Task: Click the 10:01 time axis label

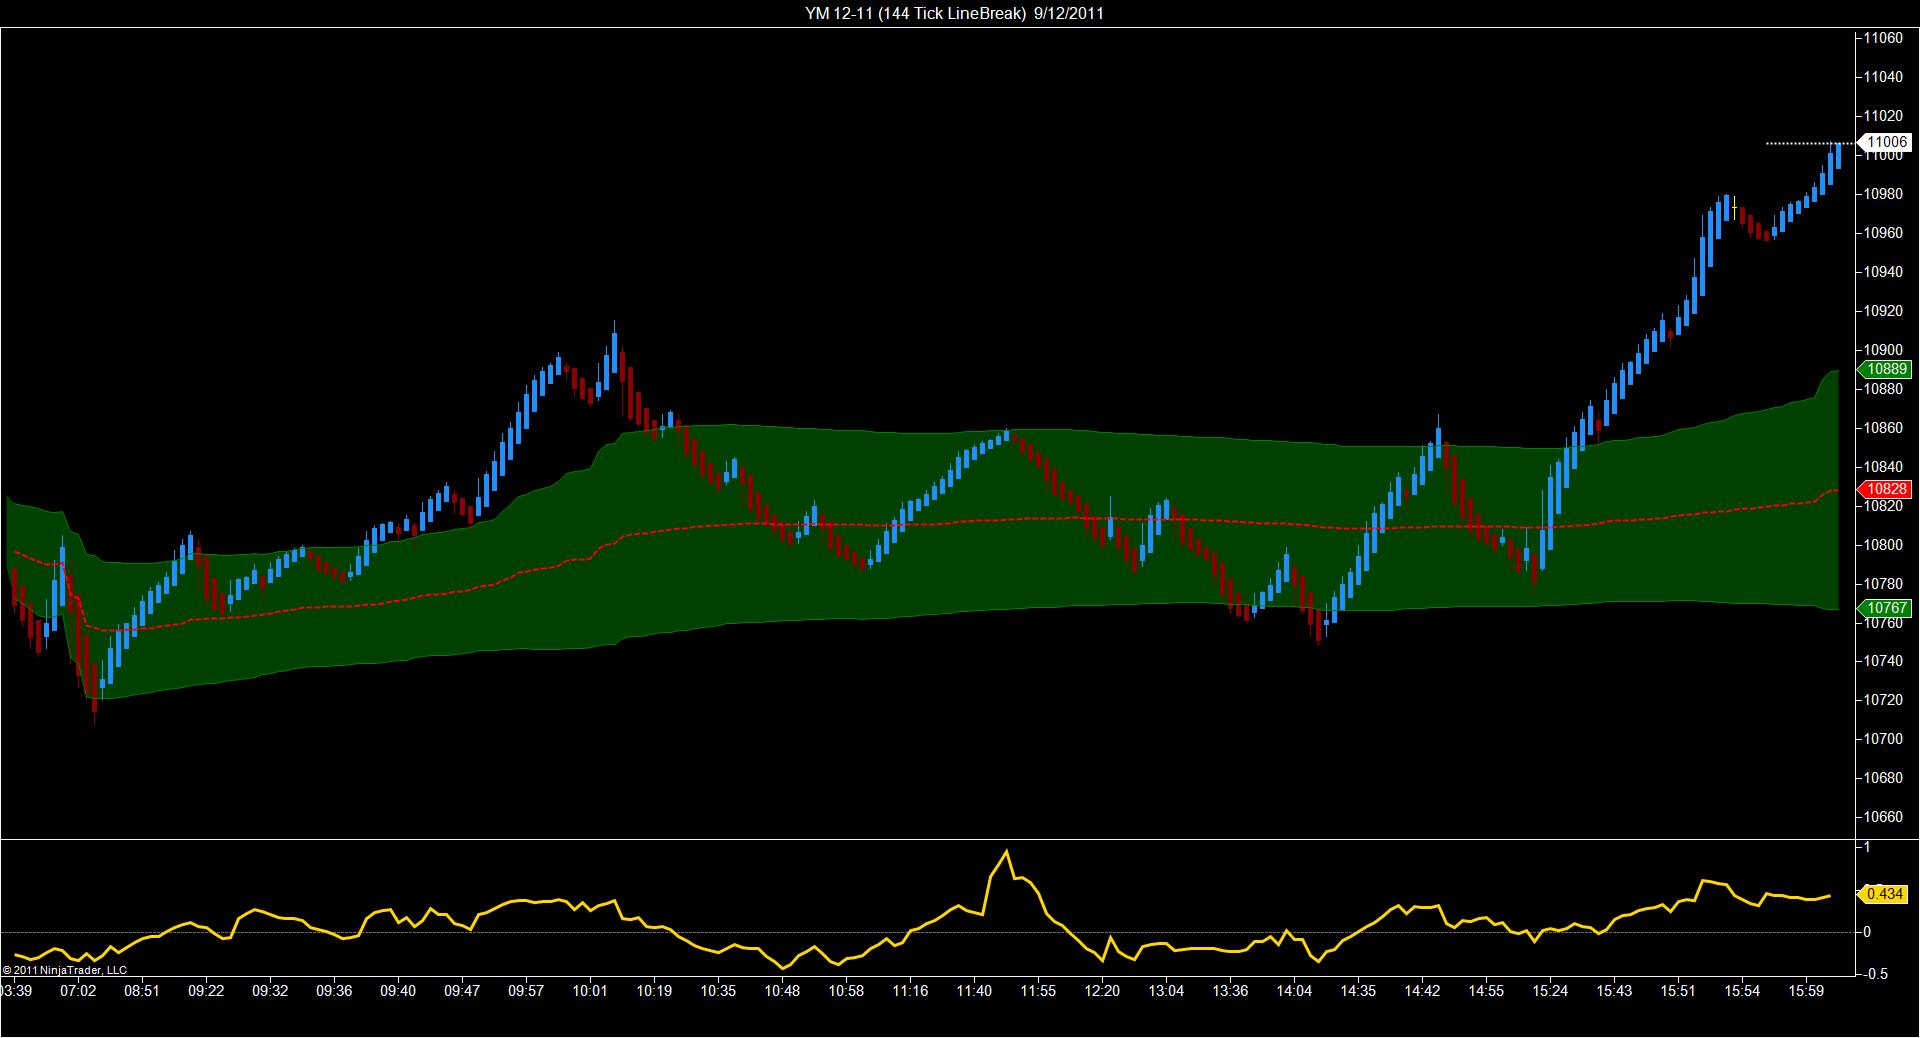Action: pyautogui.click(x=590, y=991)
